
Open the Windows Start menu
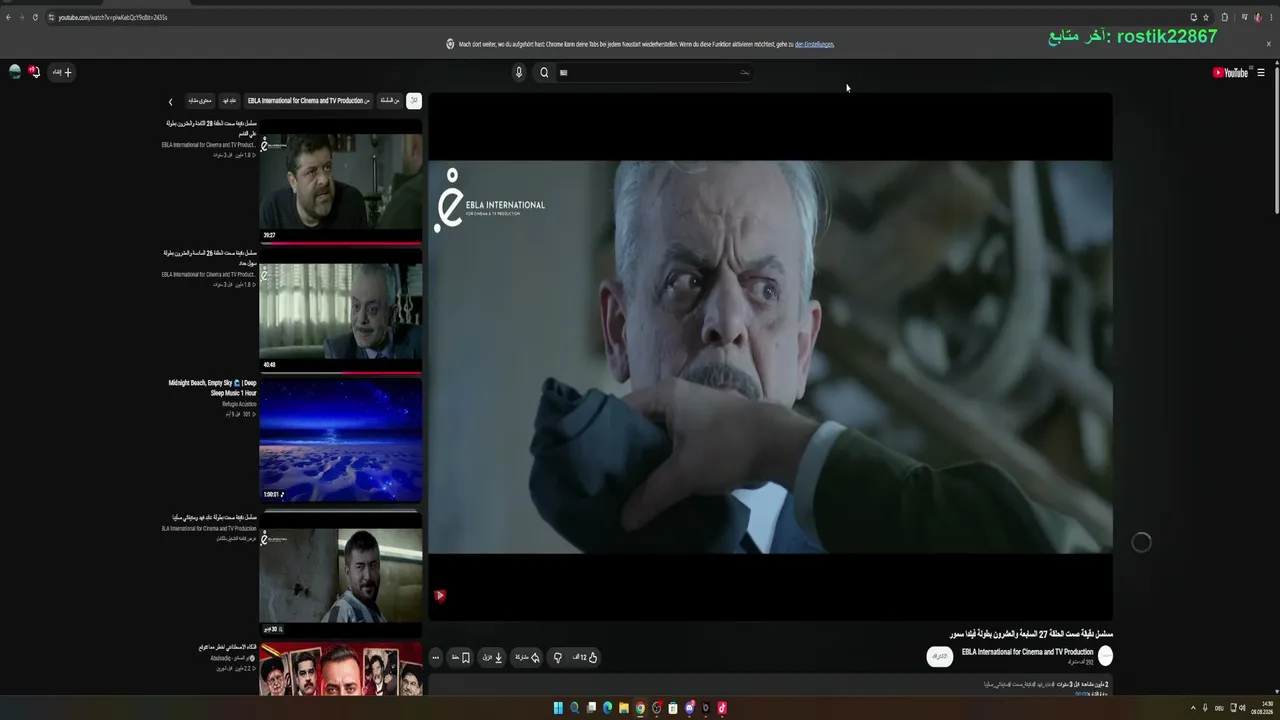(558, 708)
